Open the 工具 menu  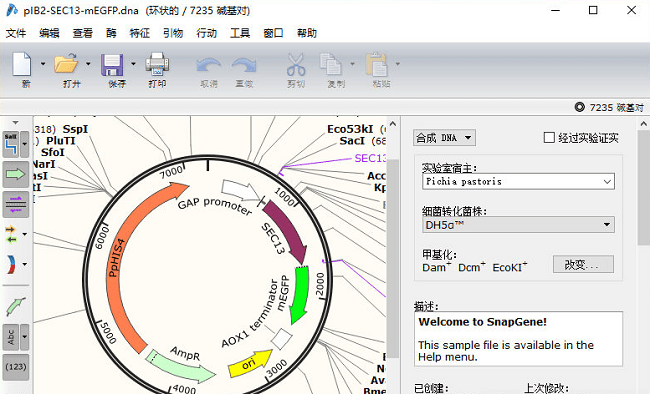pos(240,33)
